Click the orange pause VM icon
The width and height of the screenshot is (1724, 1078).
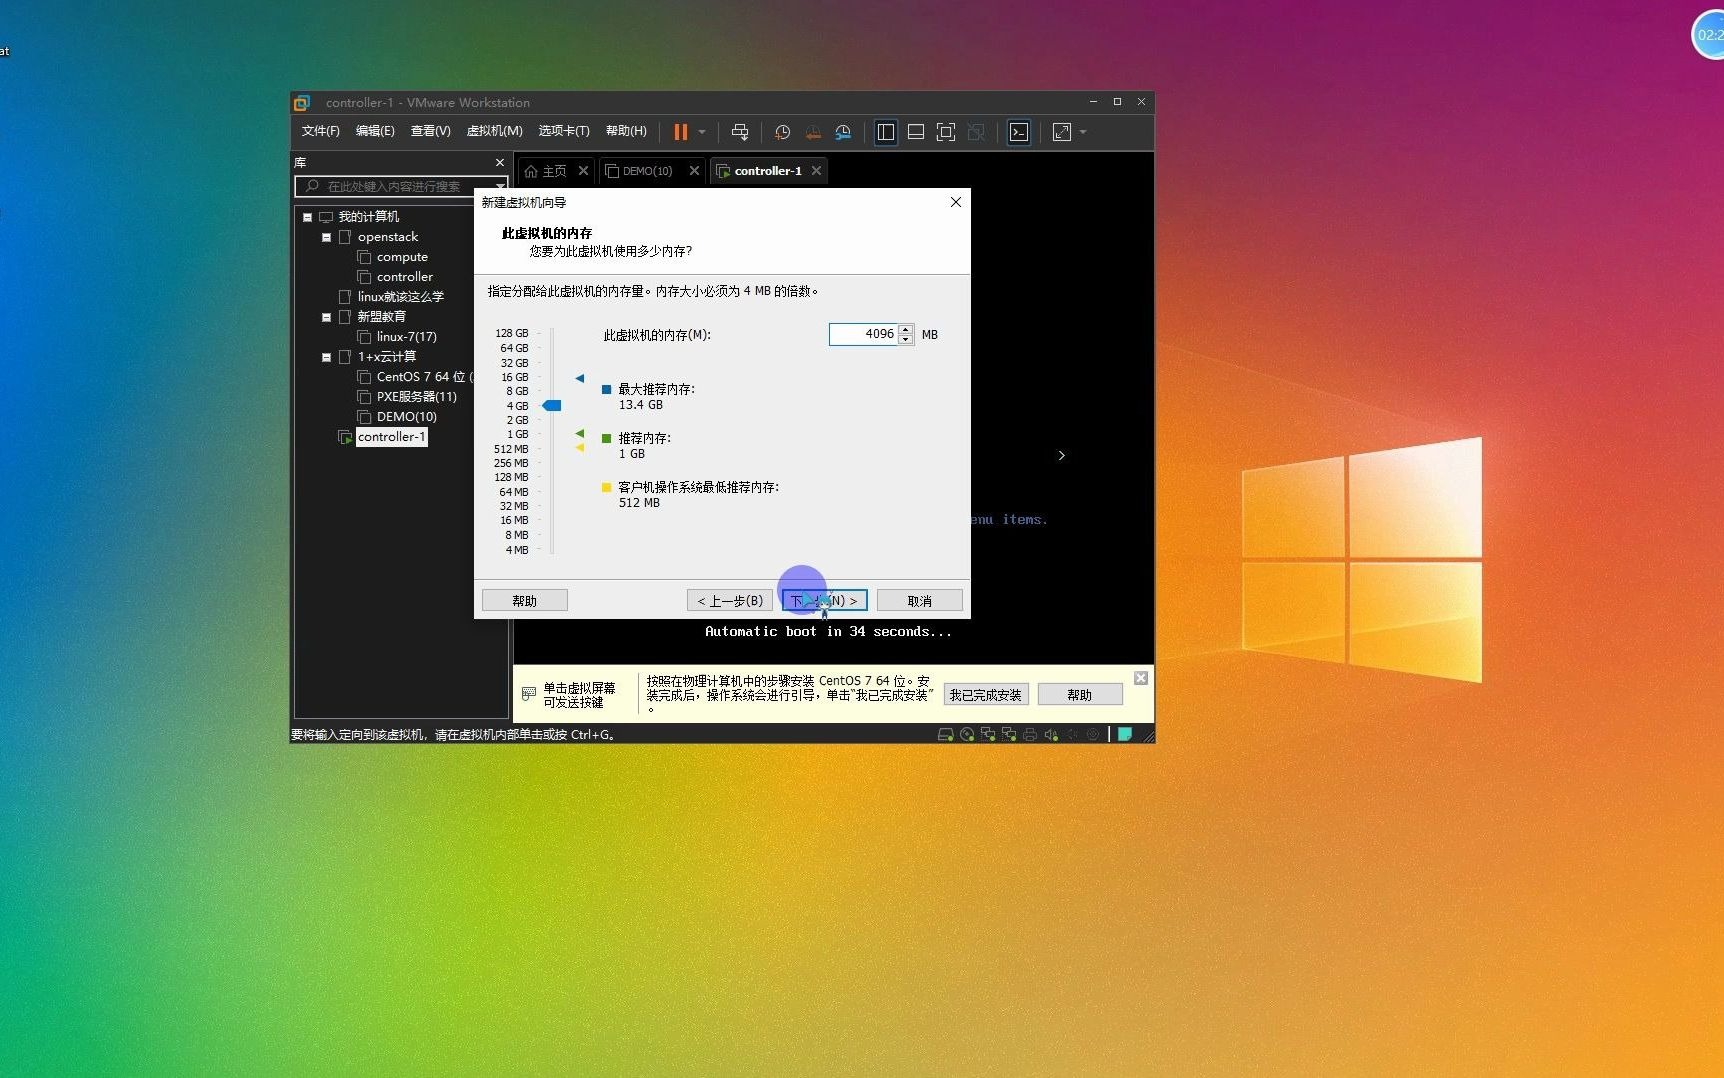[681, 132]
